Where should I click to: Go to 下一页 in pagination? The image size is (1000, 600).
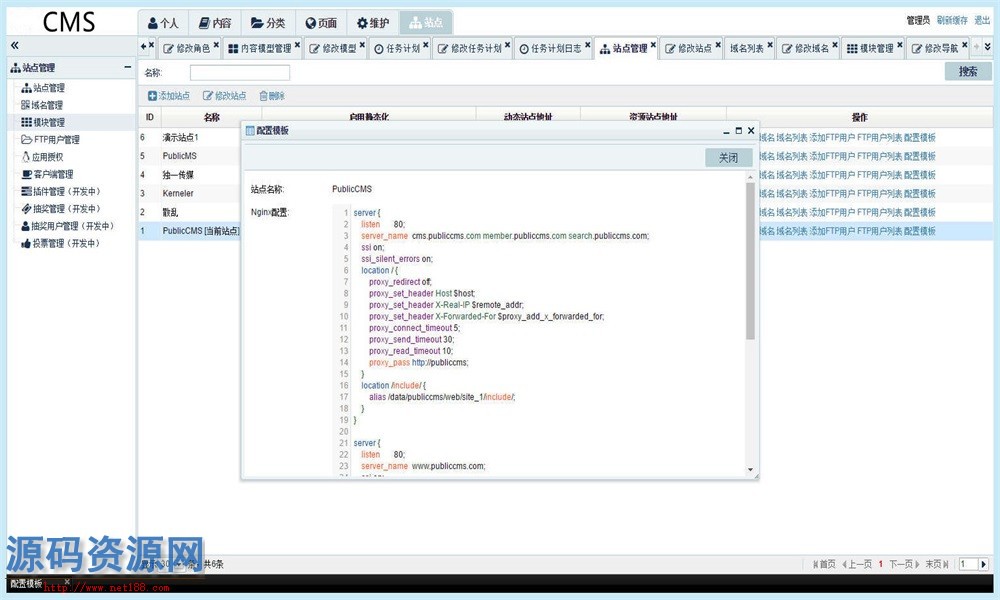904,564
